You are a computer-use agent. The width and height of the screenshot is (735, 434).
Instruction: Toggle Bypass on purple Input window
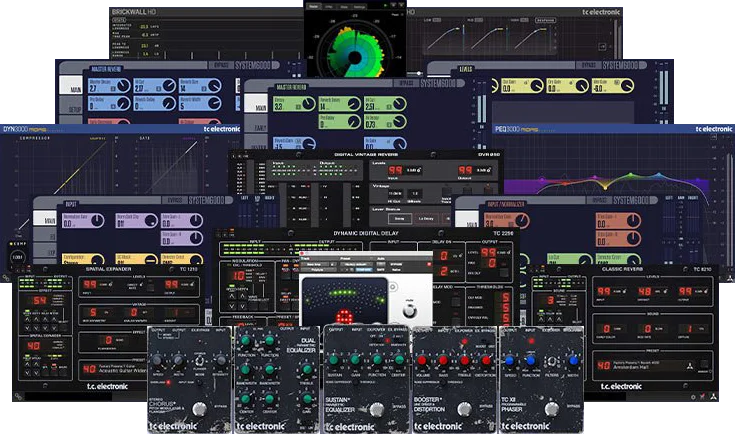pyautogui.click(x=174, y=200)
